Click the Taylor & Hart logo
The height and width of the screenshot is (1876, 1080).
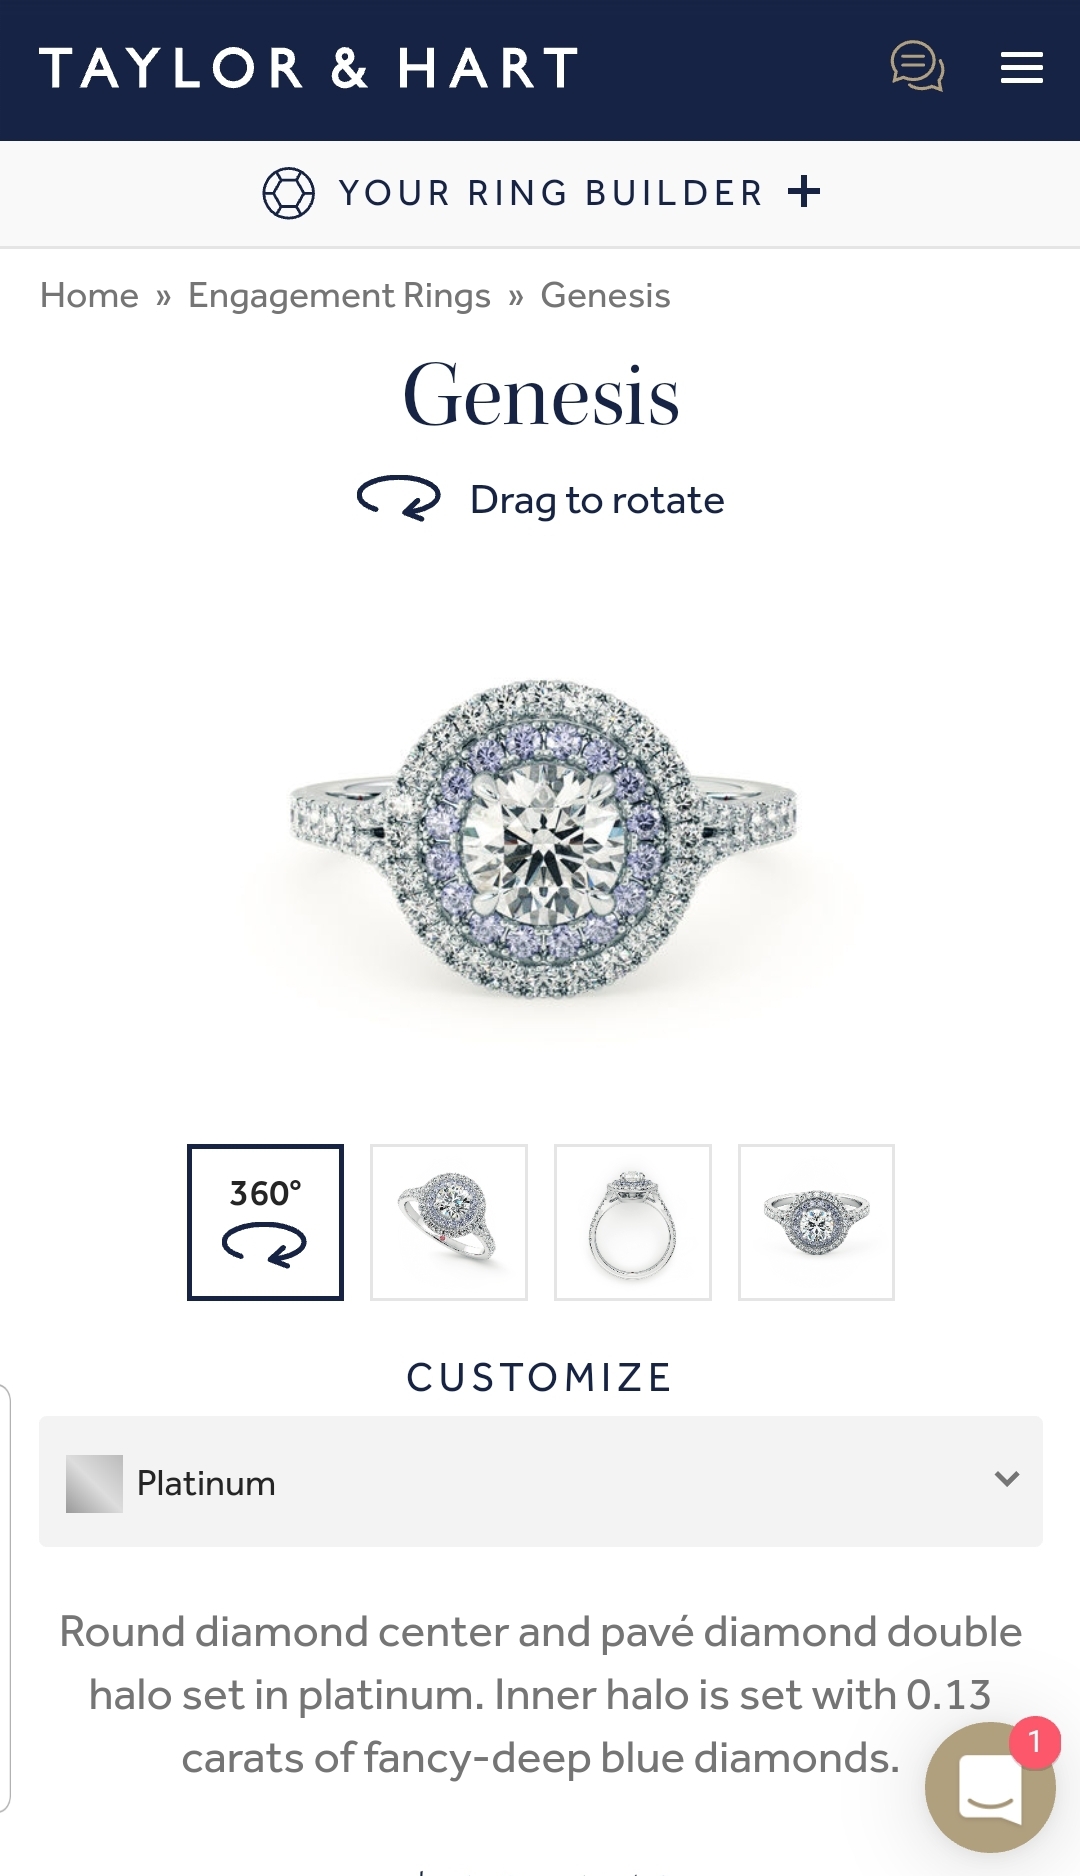pyautogui.click(x=309, y=69)
